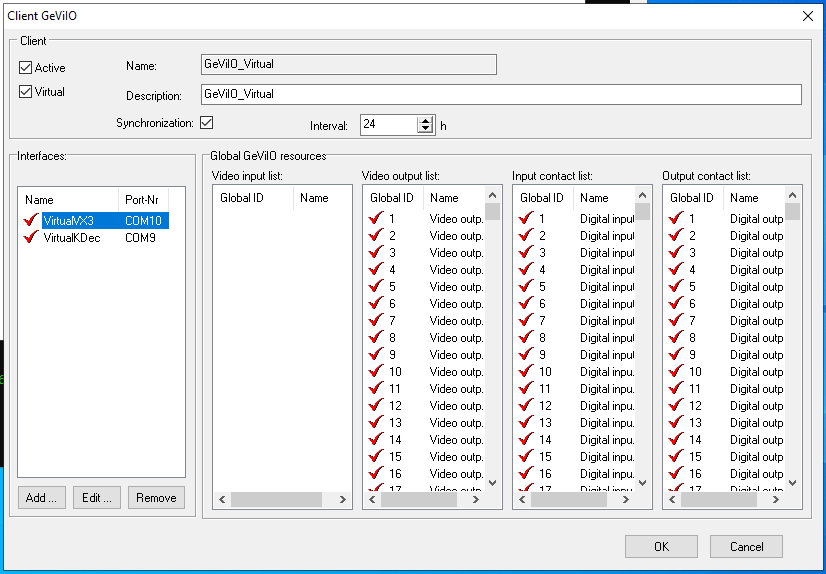
Task: Uncheck the Virtual checkbox
Action: [26, 92]
